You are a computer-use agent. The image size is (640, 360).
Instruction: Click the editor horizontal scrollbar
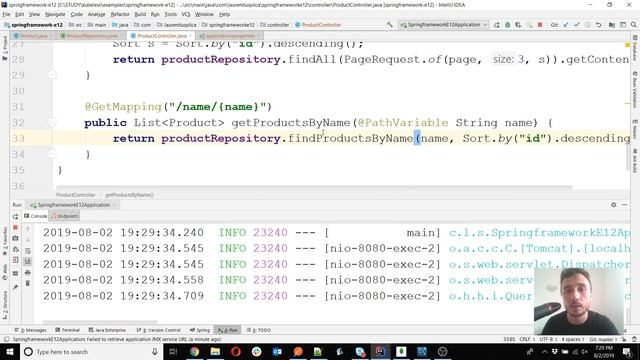click(314, 188)
